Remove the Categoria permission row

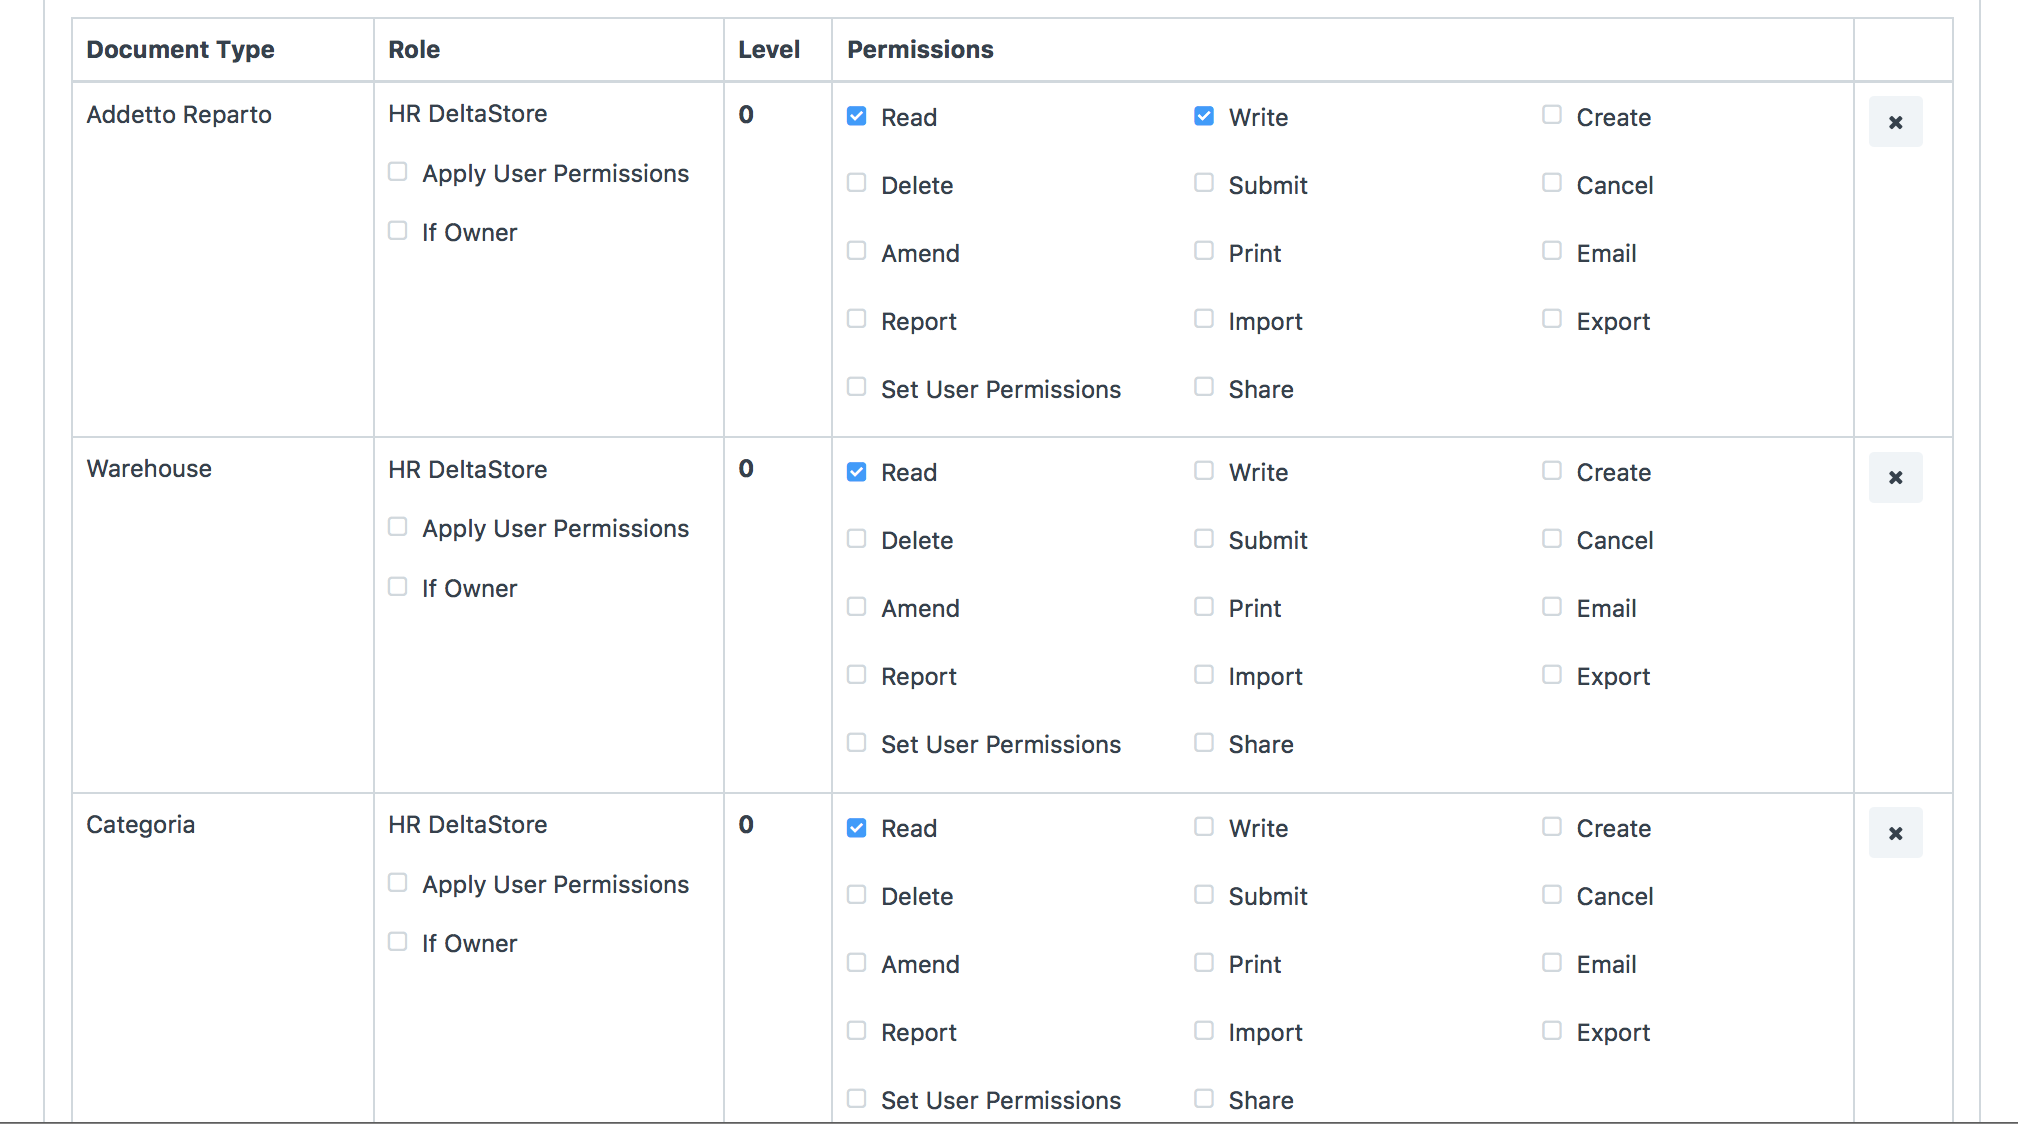[x=1895, y=833]
